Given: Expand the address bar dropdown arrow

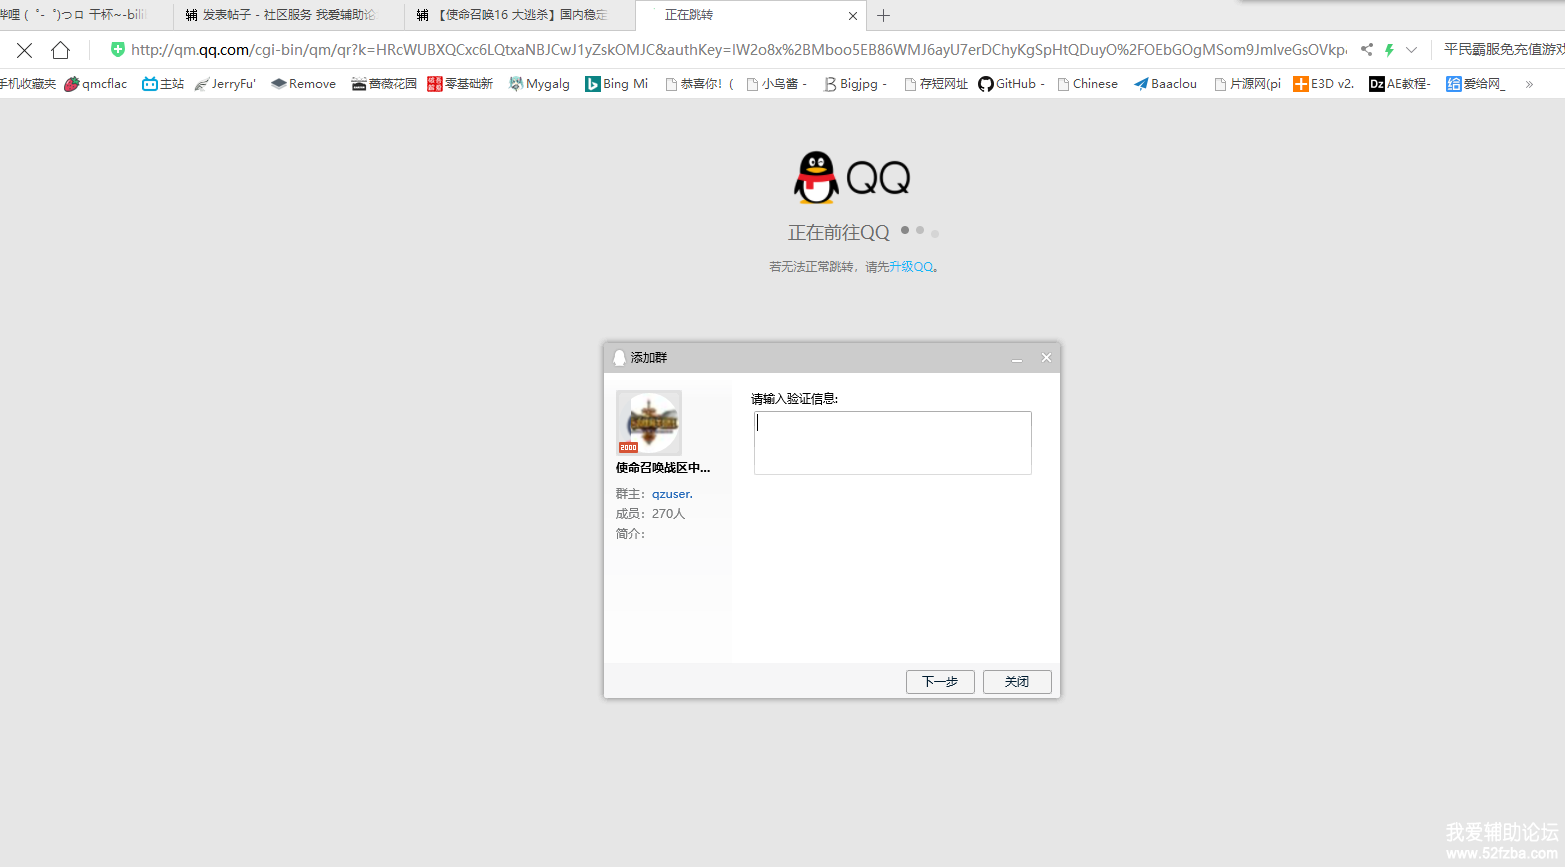Looking at the screenshot, I should [x=1411, y=50].
